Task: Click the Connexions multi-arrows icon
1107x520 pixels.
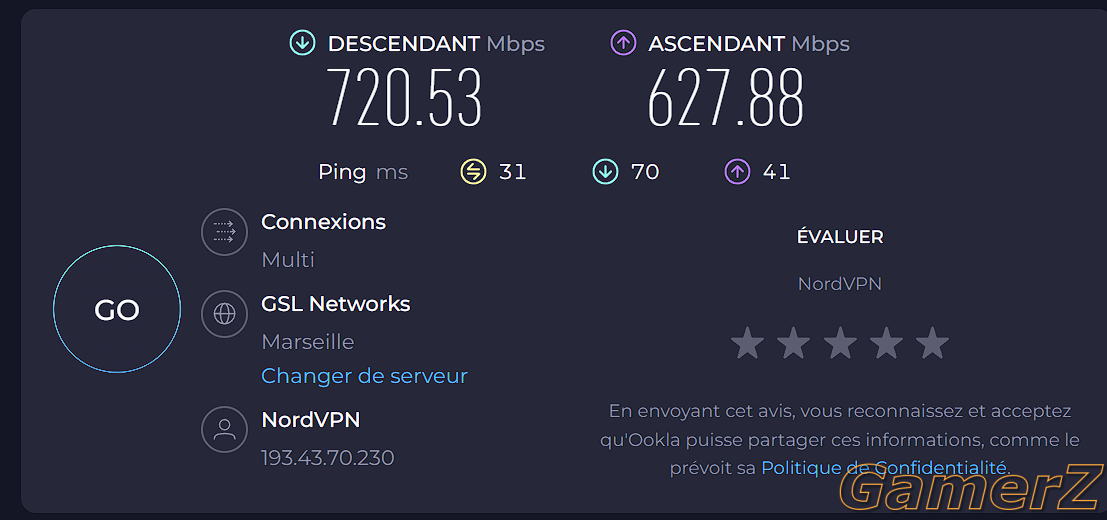Action: click(x=225, y=231)
